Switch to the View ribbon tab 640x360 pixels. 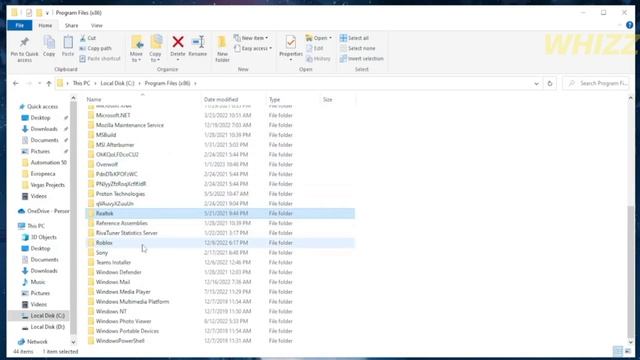pos(97,25)
